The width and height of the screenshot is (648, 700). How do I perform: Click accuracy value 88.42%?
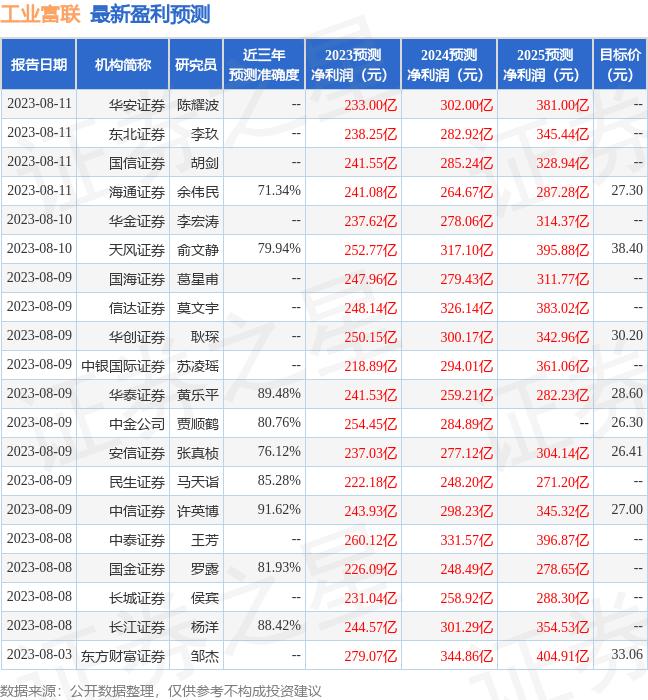(279, 626)
